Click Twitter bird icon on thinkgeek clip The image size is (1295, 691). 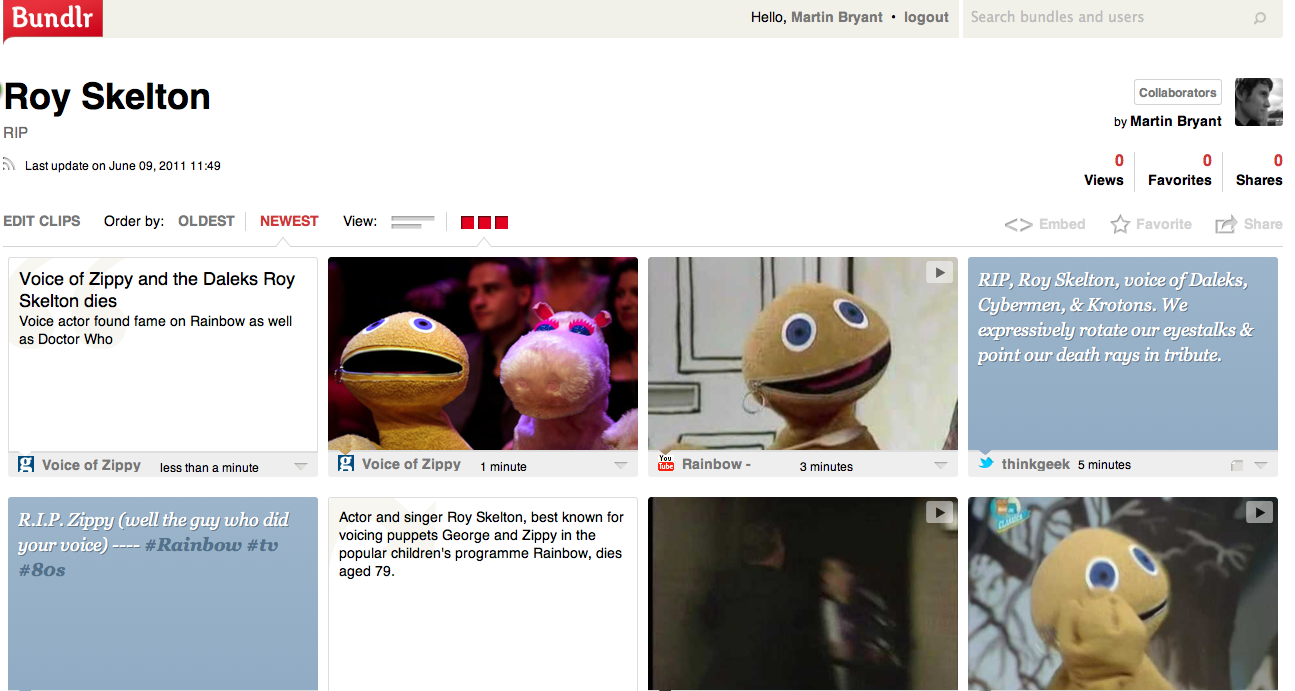point(986,464)
